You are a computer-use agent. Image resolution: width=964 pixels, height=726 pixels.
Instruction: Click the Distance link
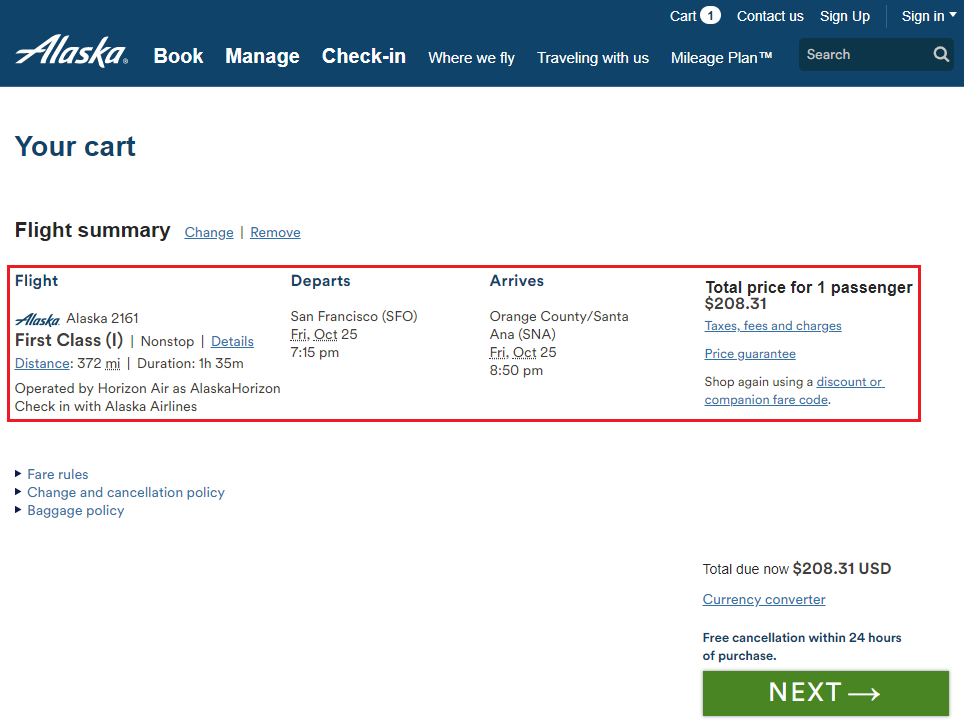point(42,363)
